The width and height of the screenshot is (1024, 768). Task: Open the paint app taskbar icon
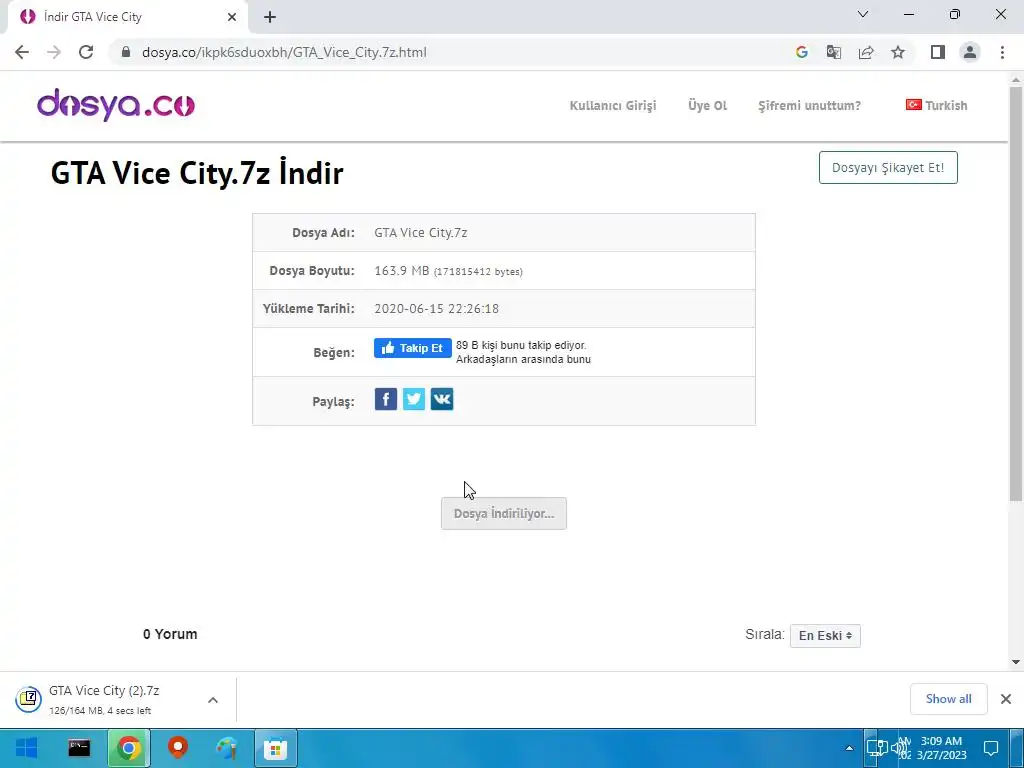click(x=227, y=748)
